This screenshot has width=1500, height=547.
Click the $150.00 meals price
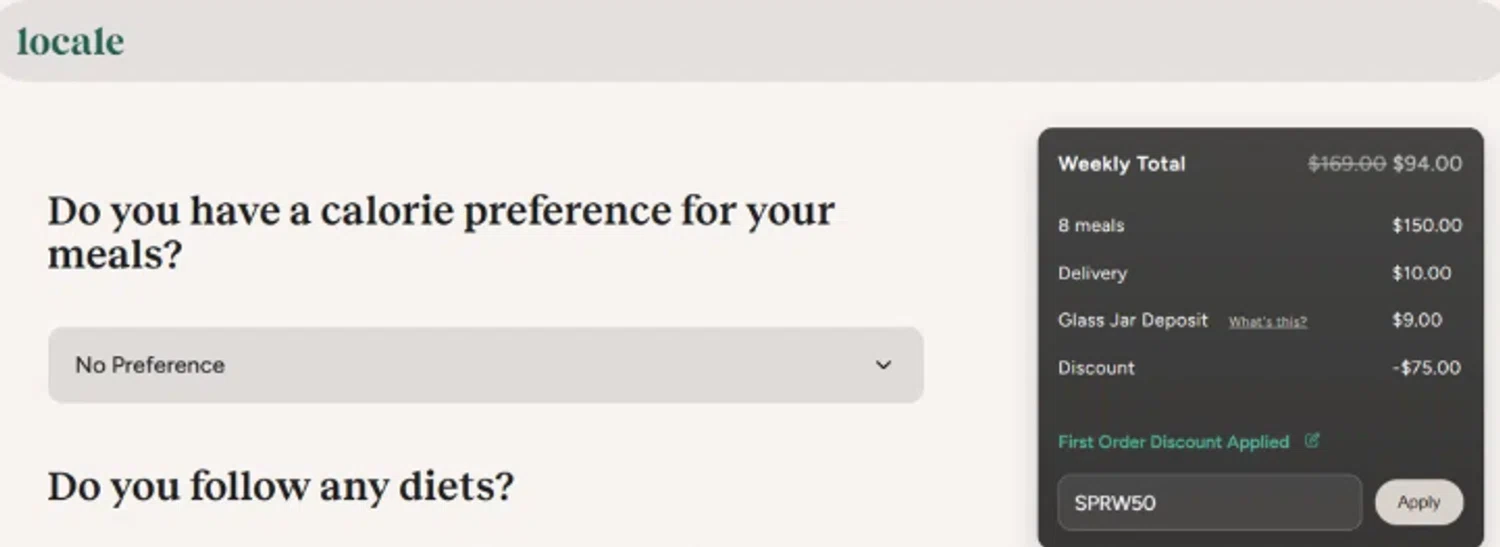click(1426, 226)
